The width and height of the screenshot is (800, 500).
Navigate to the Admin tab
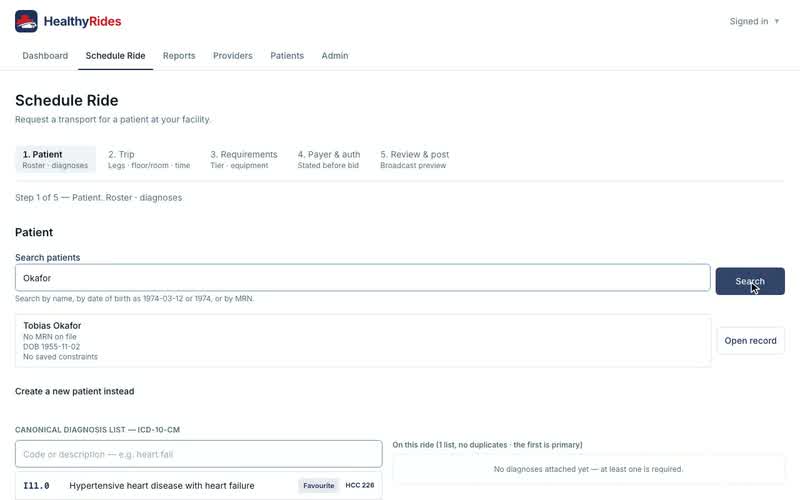click(x=335, y=56)
